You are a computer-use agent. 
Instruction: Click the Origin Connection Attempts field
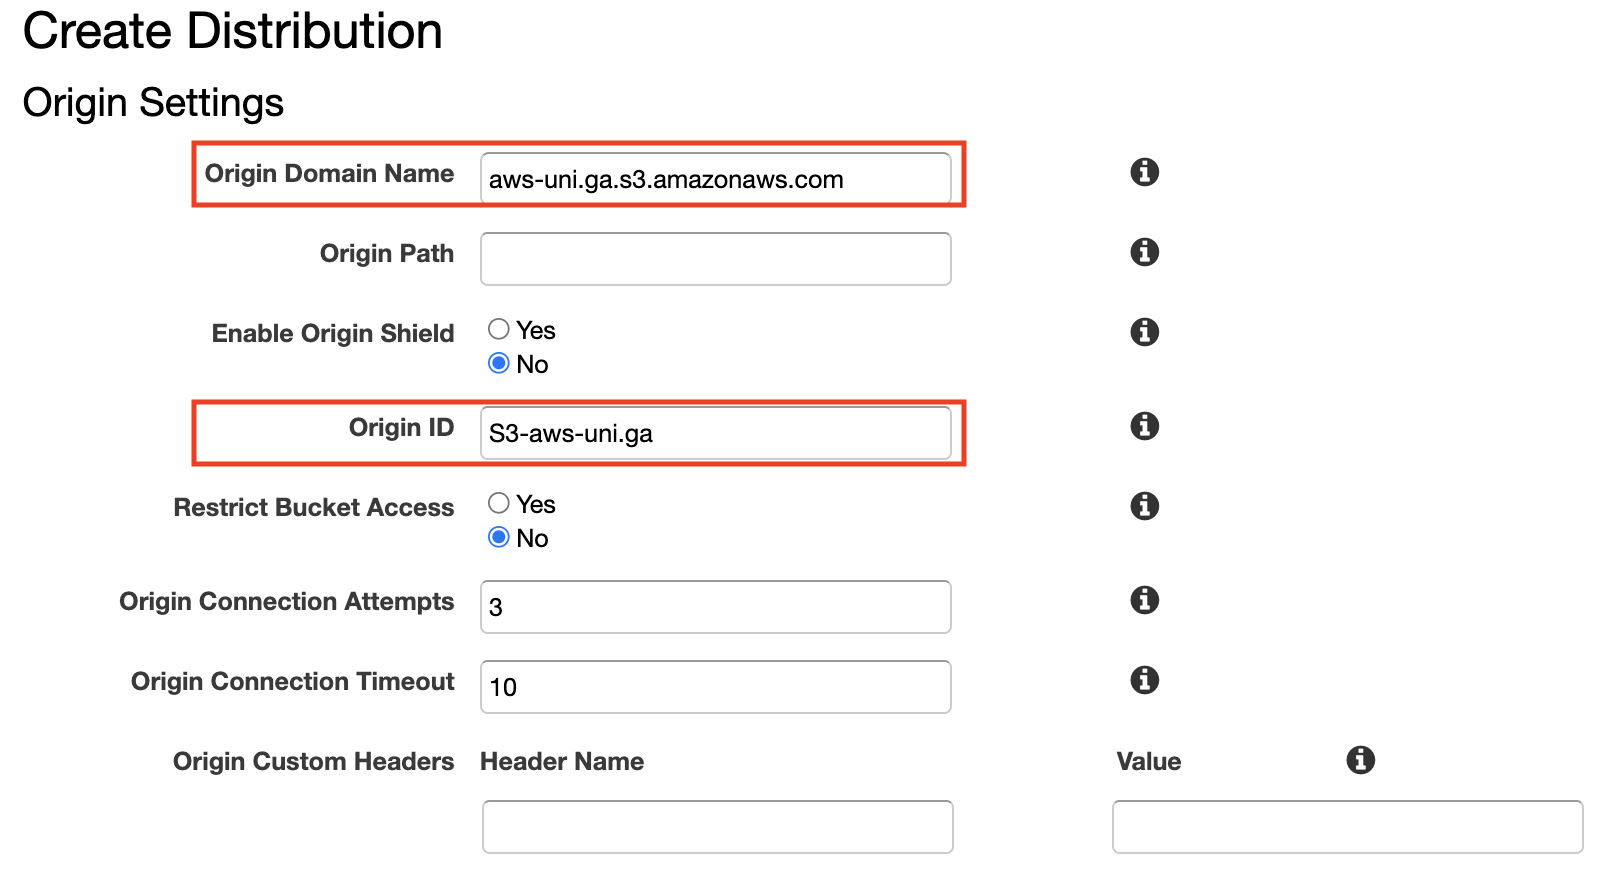click(716, 607)
